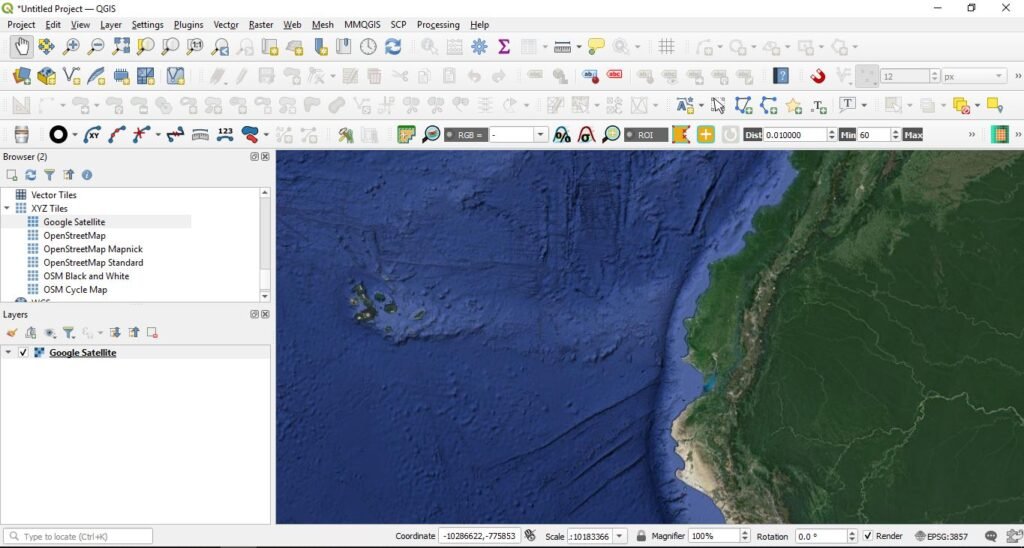Click the blue Refresh map icon
Screen dimensions: 1024x548
tap(393, 46)
